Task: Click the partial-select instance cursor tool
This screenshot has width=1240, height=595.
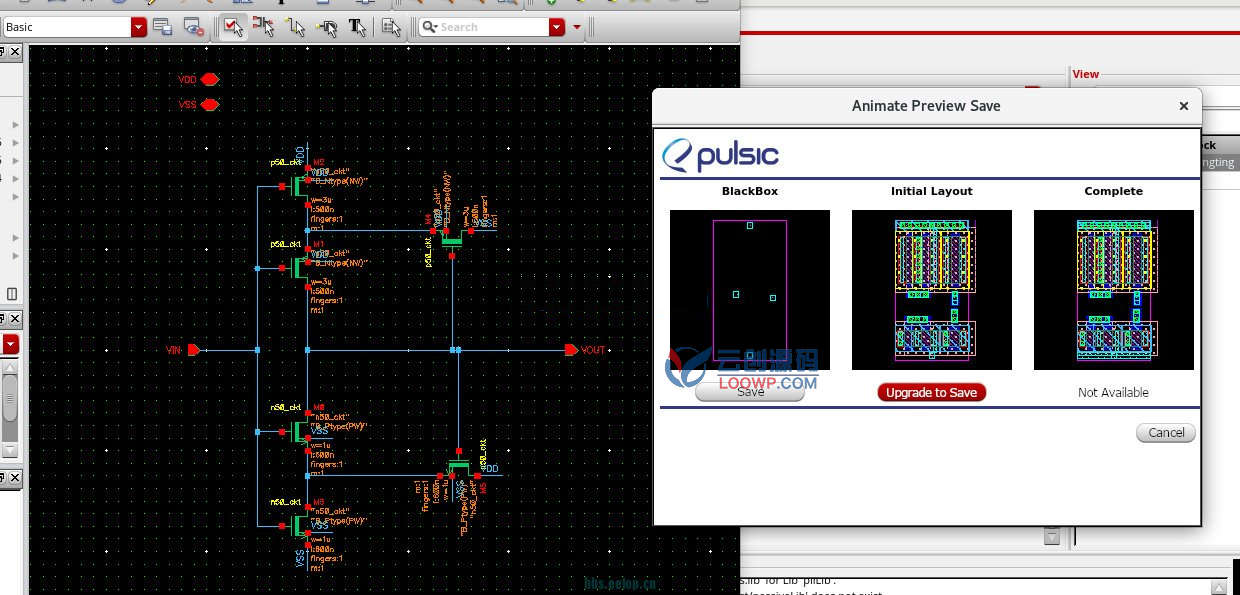Action: coord(264,27)
